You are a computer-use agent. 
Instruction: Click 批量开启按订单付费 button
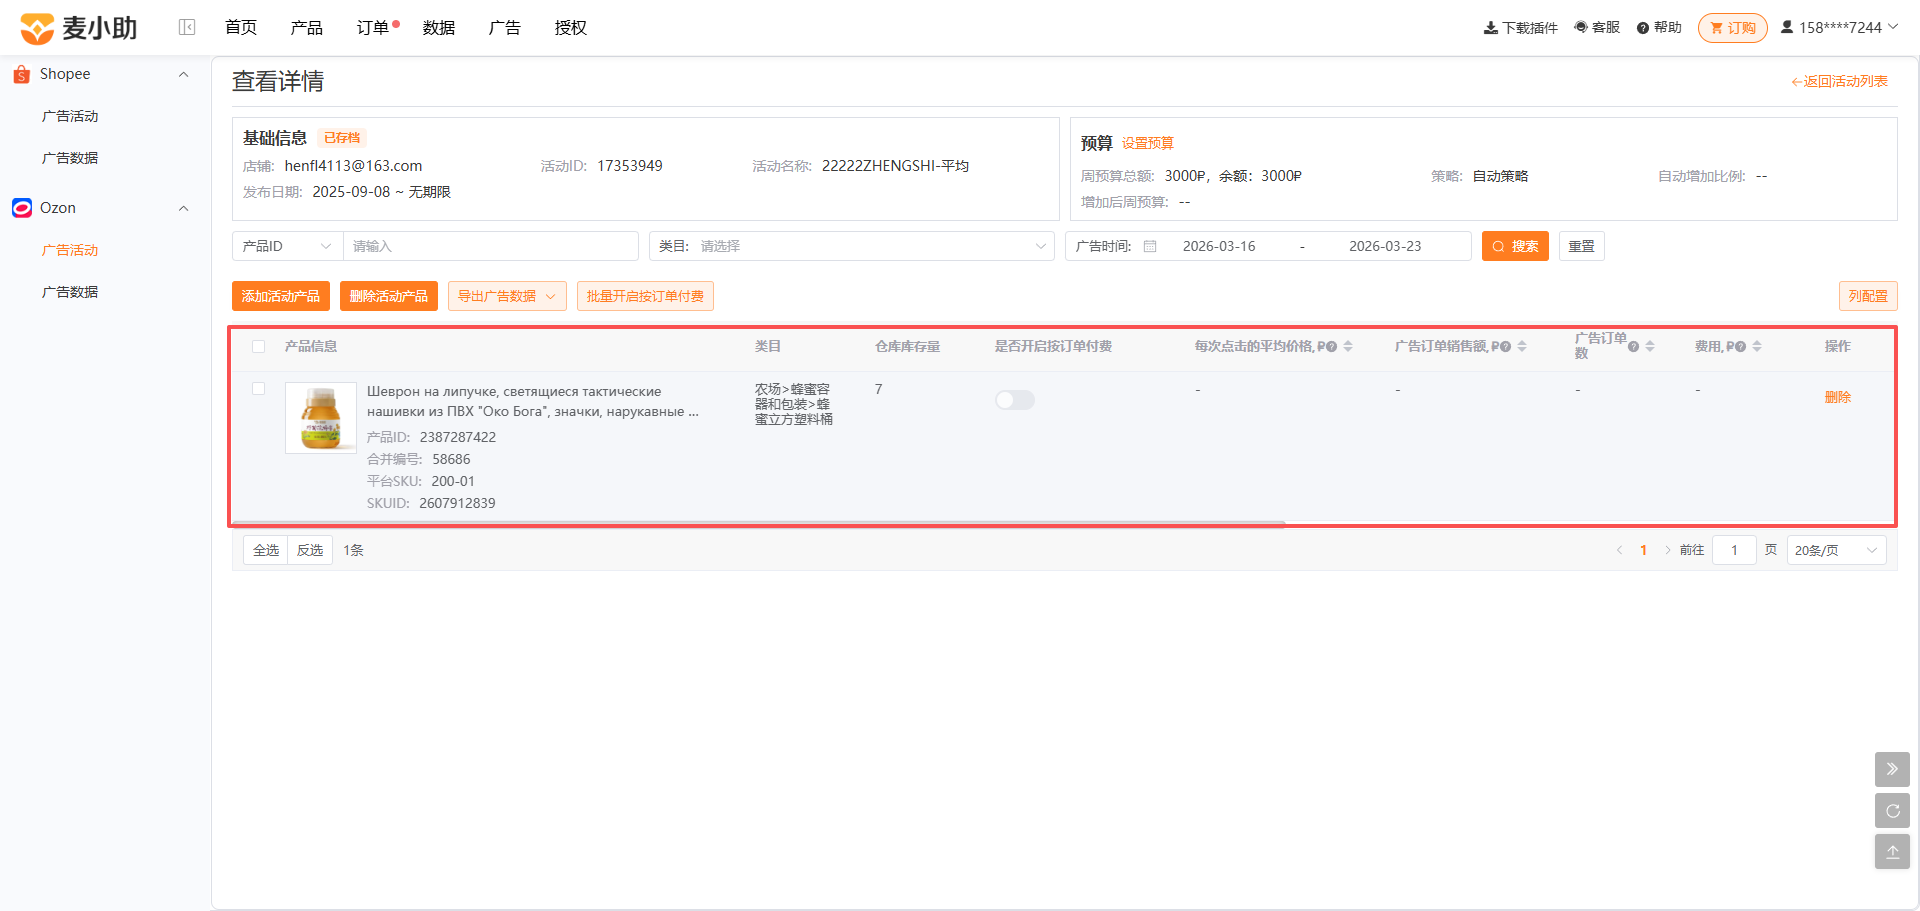(x=645, y=296)
